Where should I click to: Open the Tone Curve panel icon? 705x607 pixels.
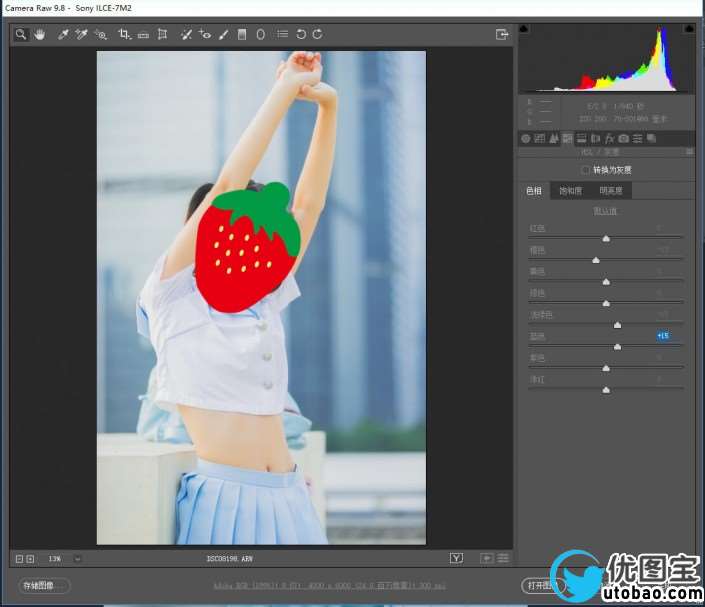click(x=540, y=138)
